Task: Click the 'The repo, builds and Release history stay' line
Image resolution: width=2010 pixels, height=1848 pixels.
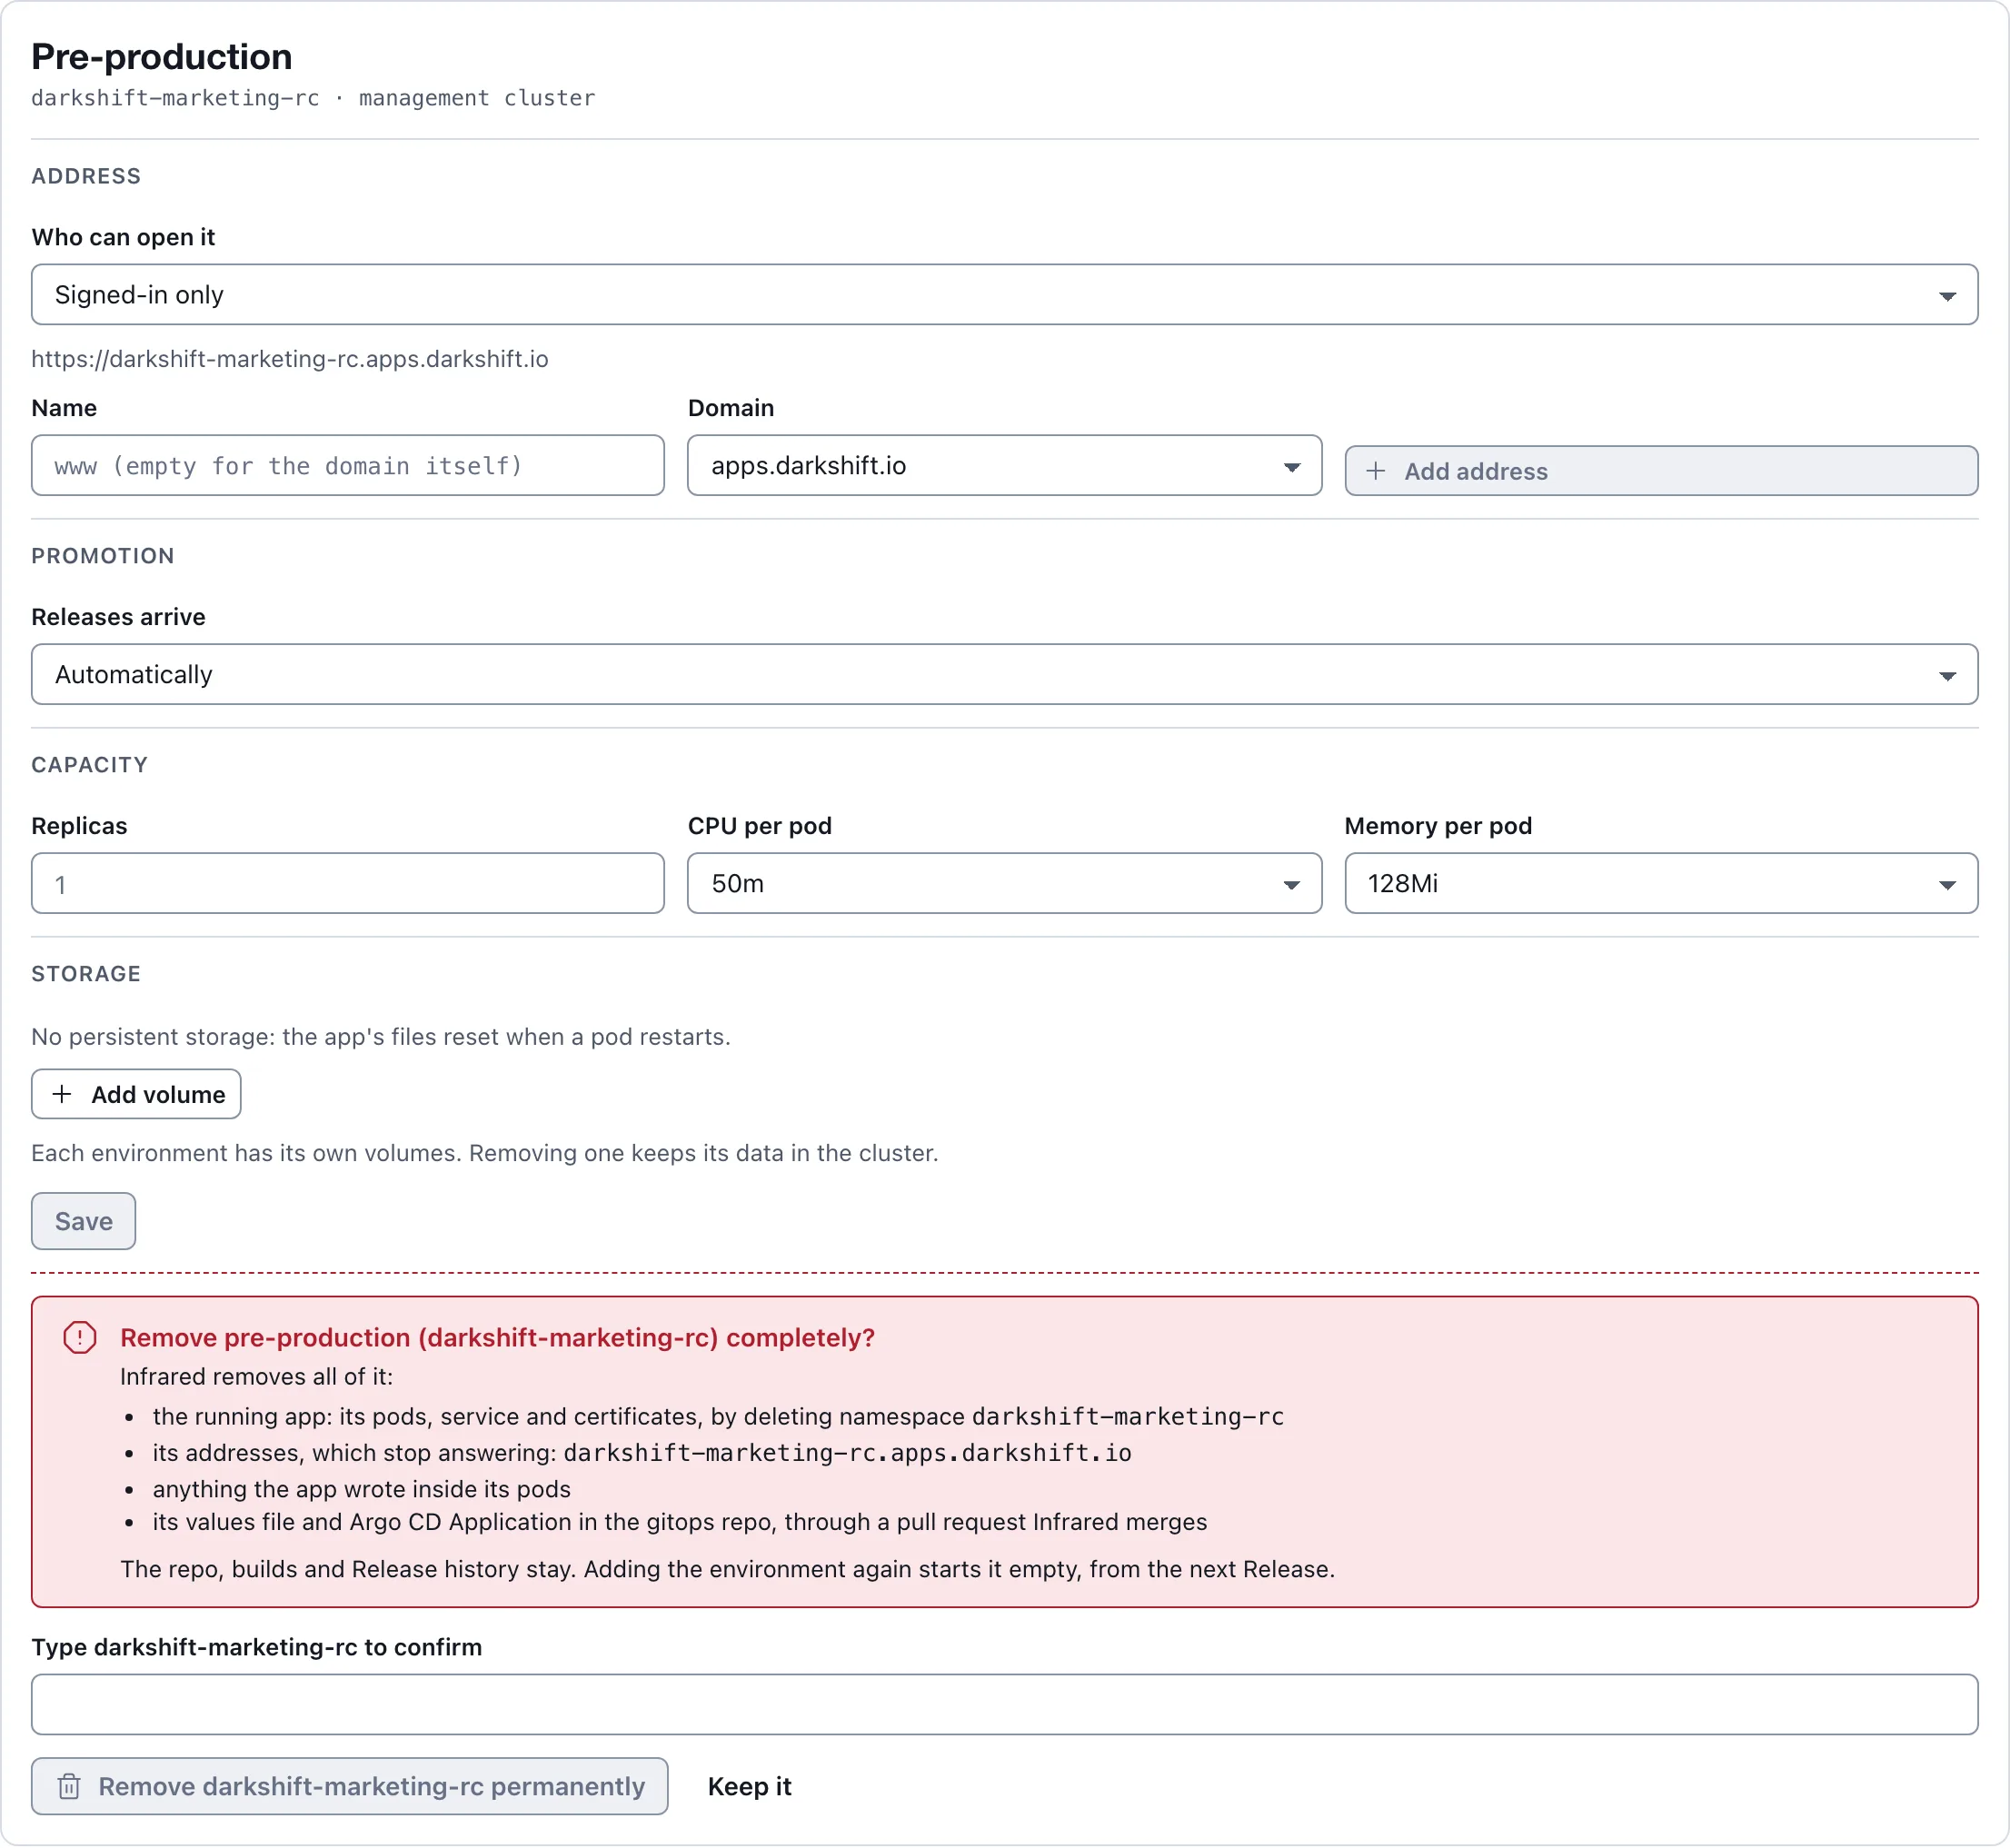Action: 727,1569
